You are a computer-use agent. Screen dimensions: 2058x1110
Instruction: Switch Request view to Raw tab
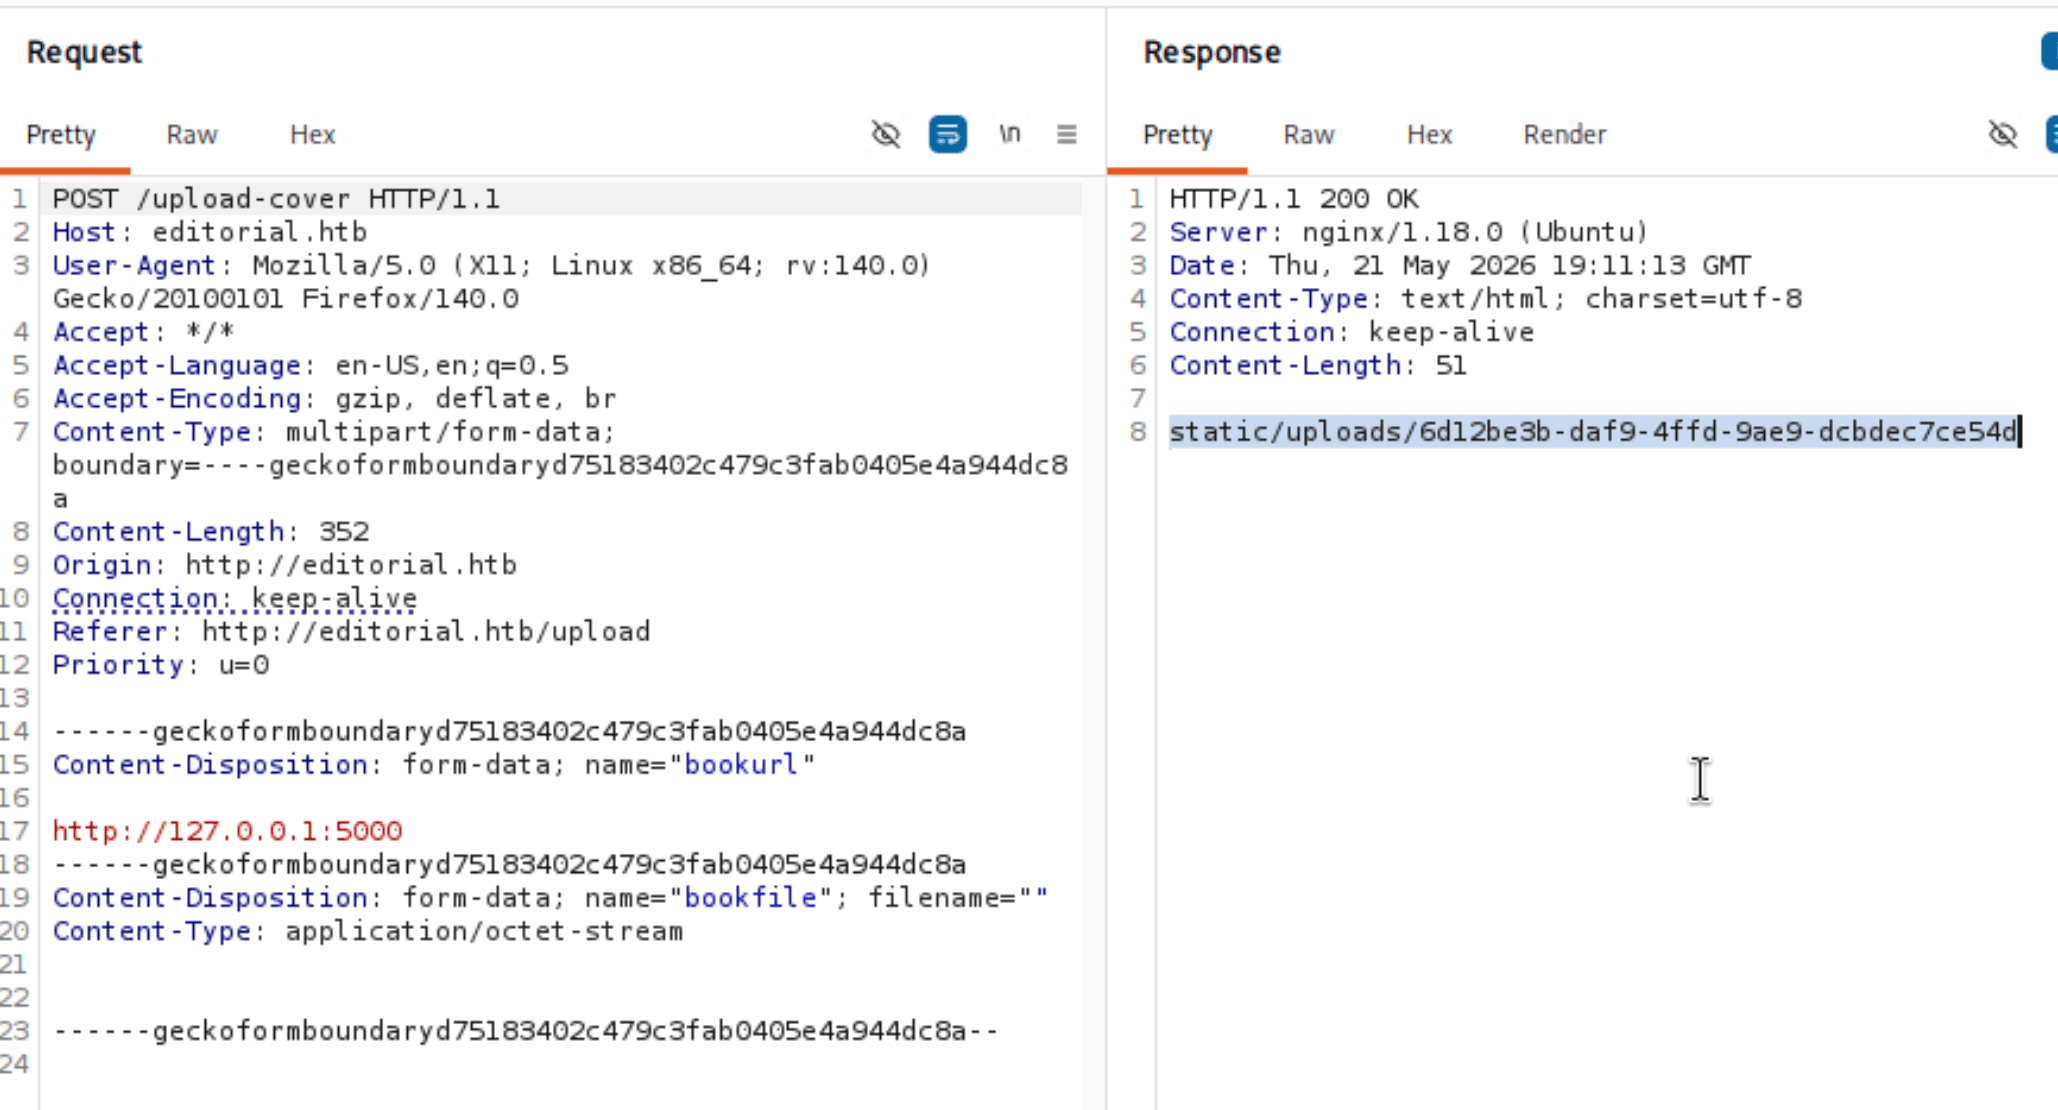point(192,134)
